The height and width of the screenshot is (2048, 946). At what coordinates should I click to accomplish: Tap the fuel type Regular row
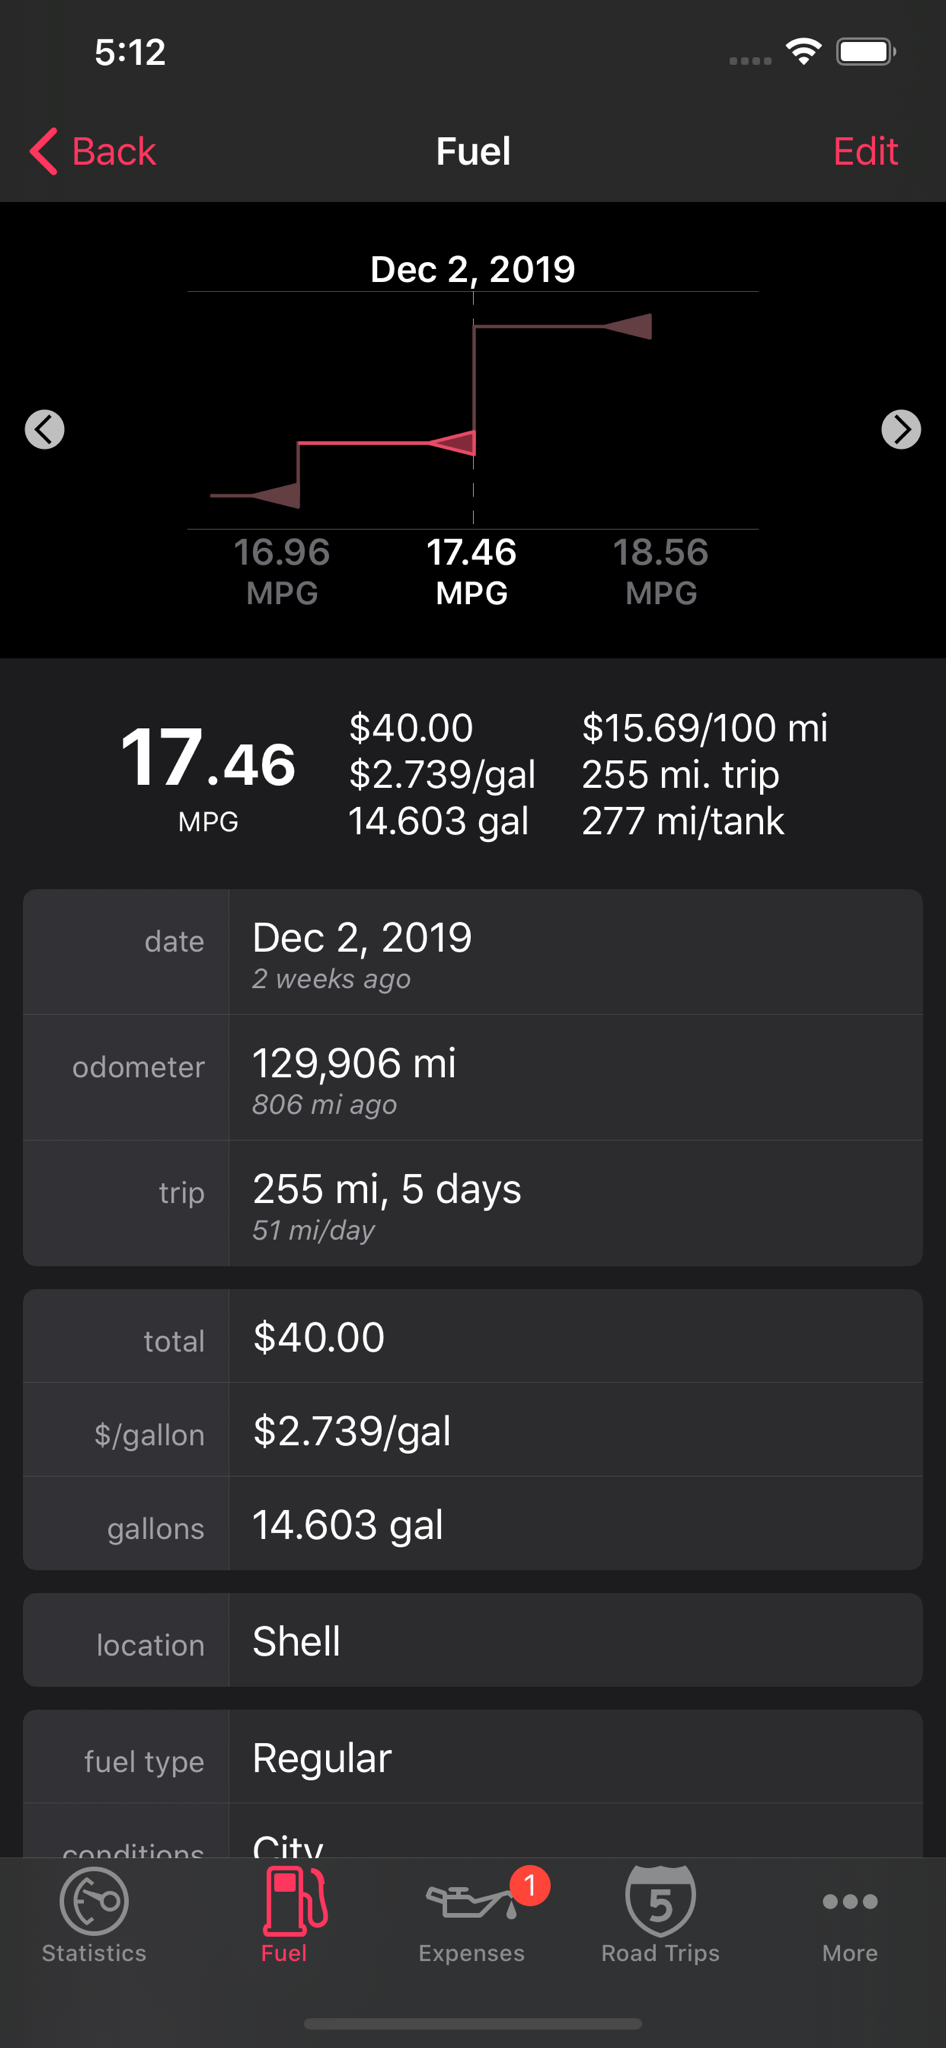point(473,1757)
